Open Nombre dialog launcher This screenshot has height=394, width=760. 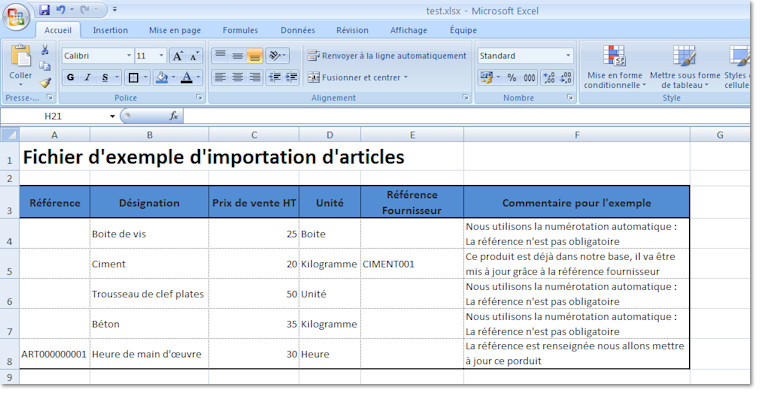[570, 97]
